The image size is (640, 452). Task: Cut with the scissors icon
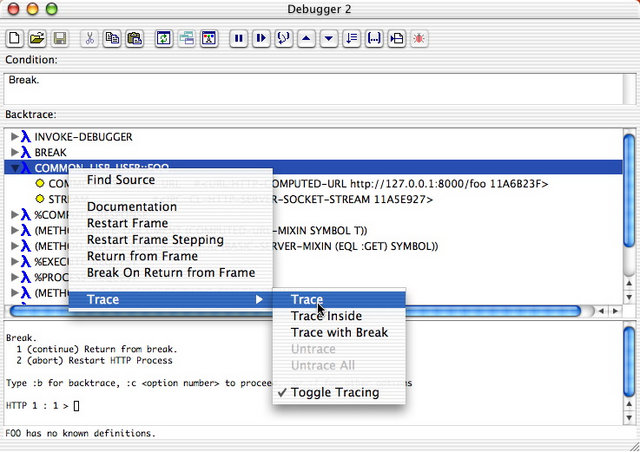(89, 39)
